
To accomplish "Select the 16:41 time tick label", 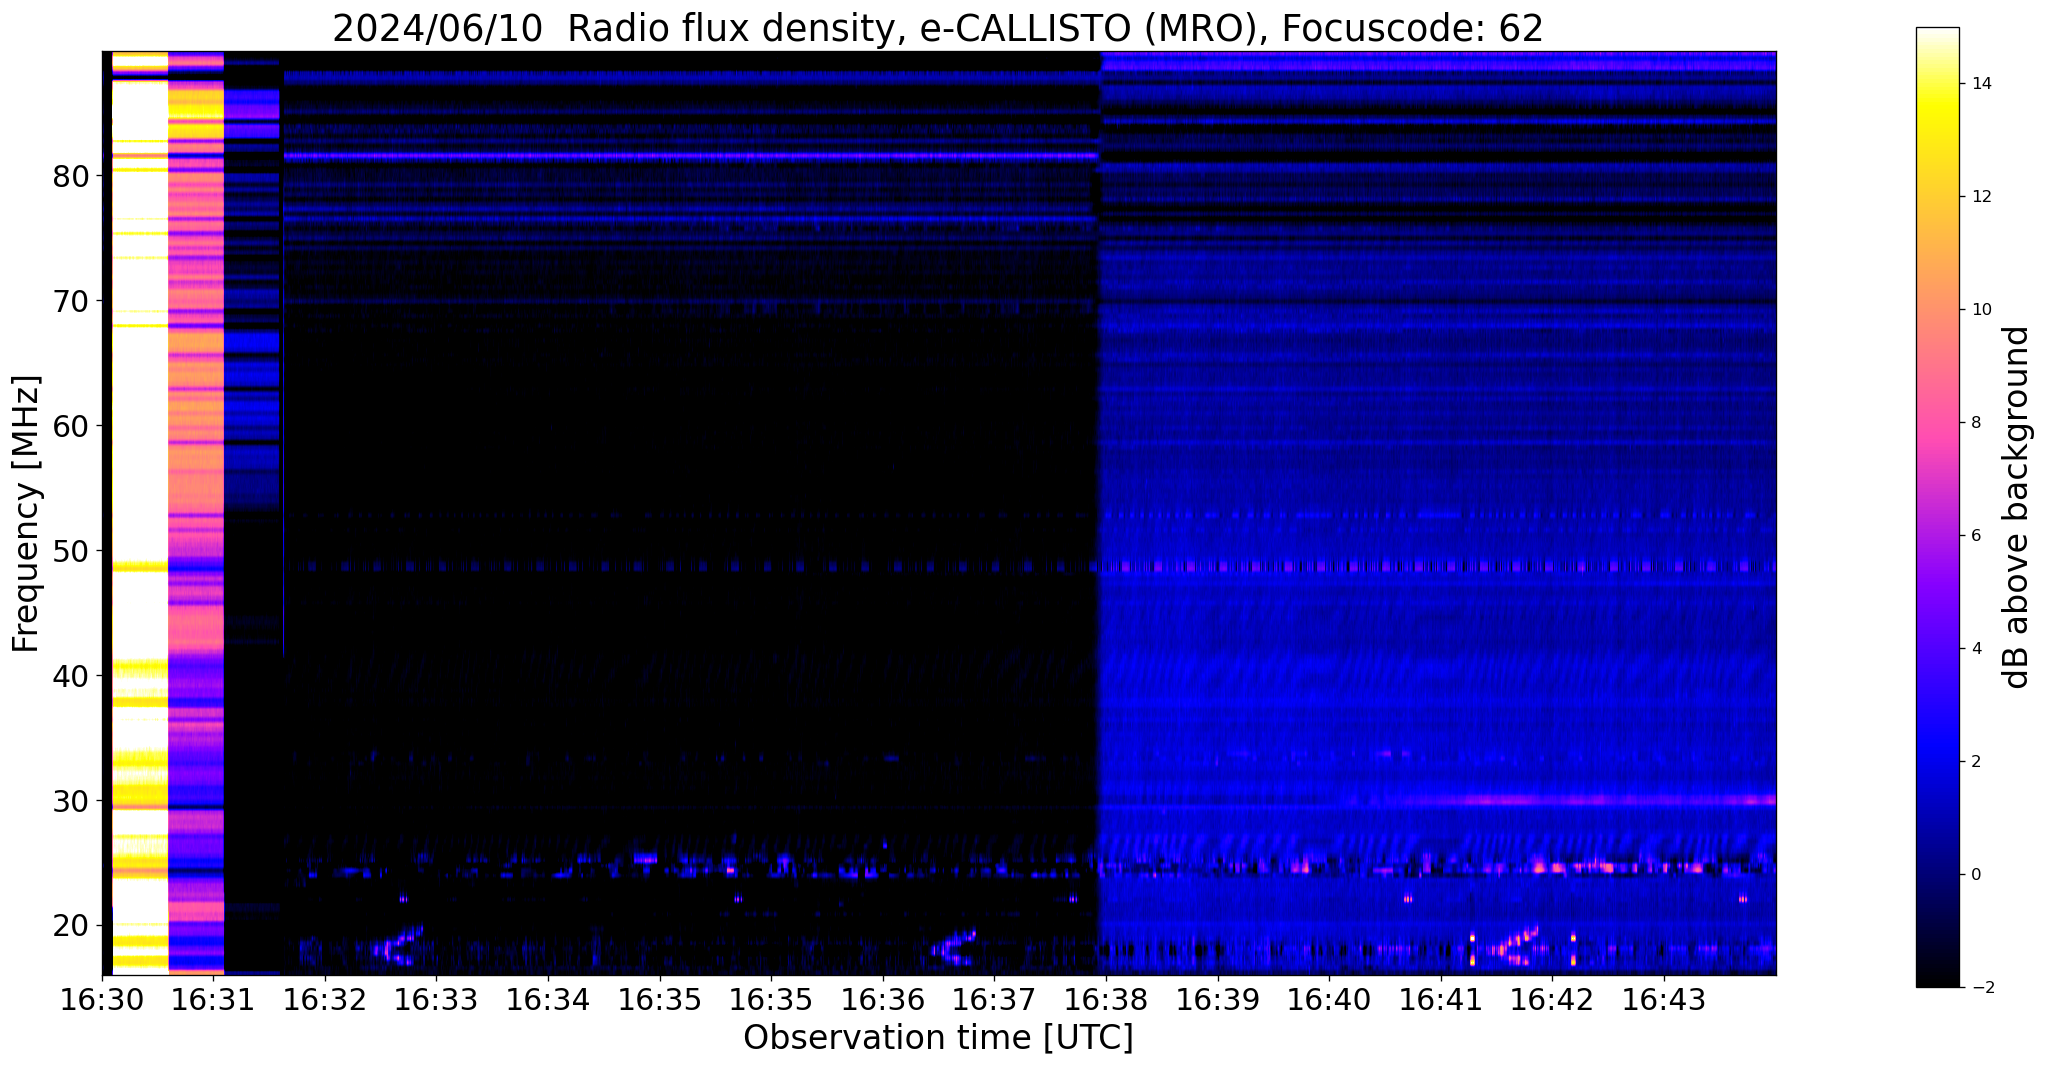I will tap(1441, 999).
